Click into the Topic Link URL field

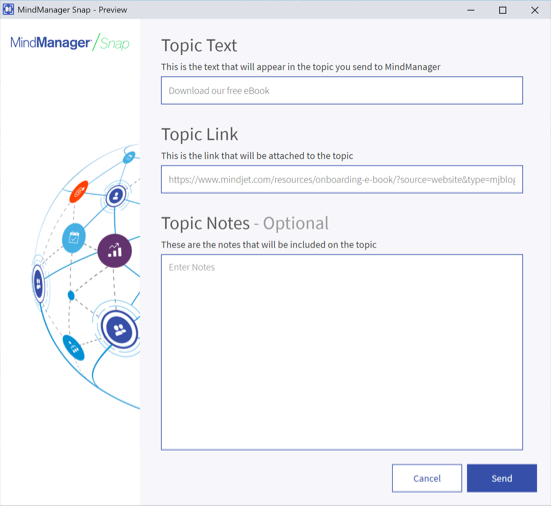(x=342, y=179)
